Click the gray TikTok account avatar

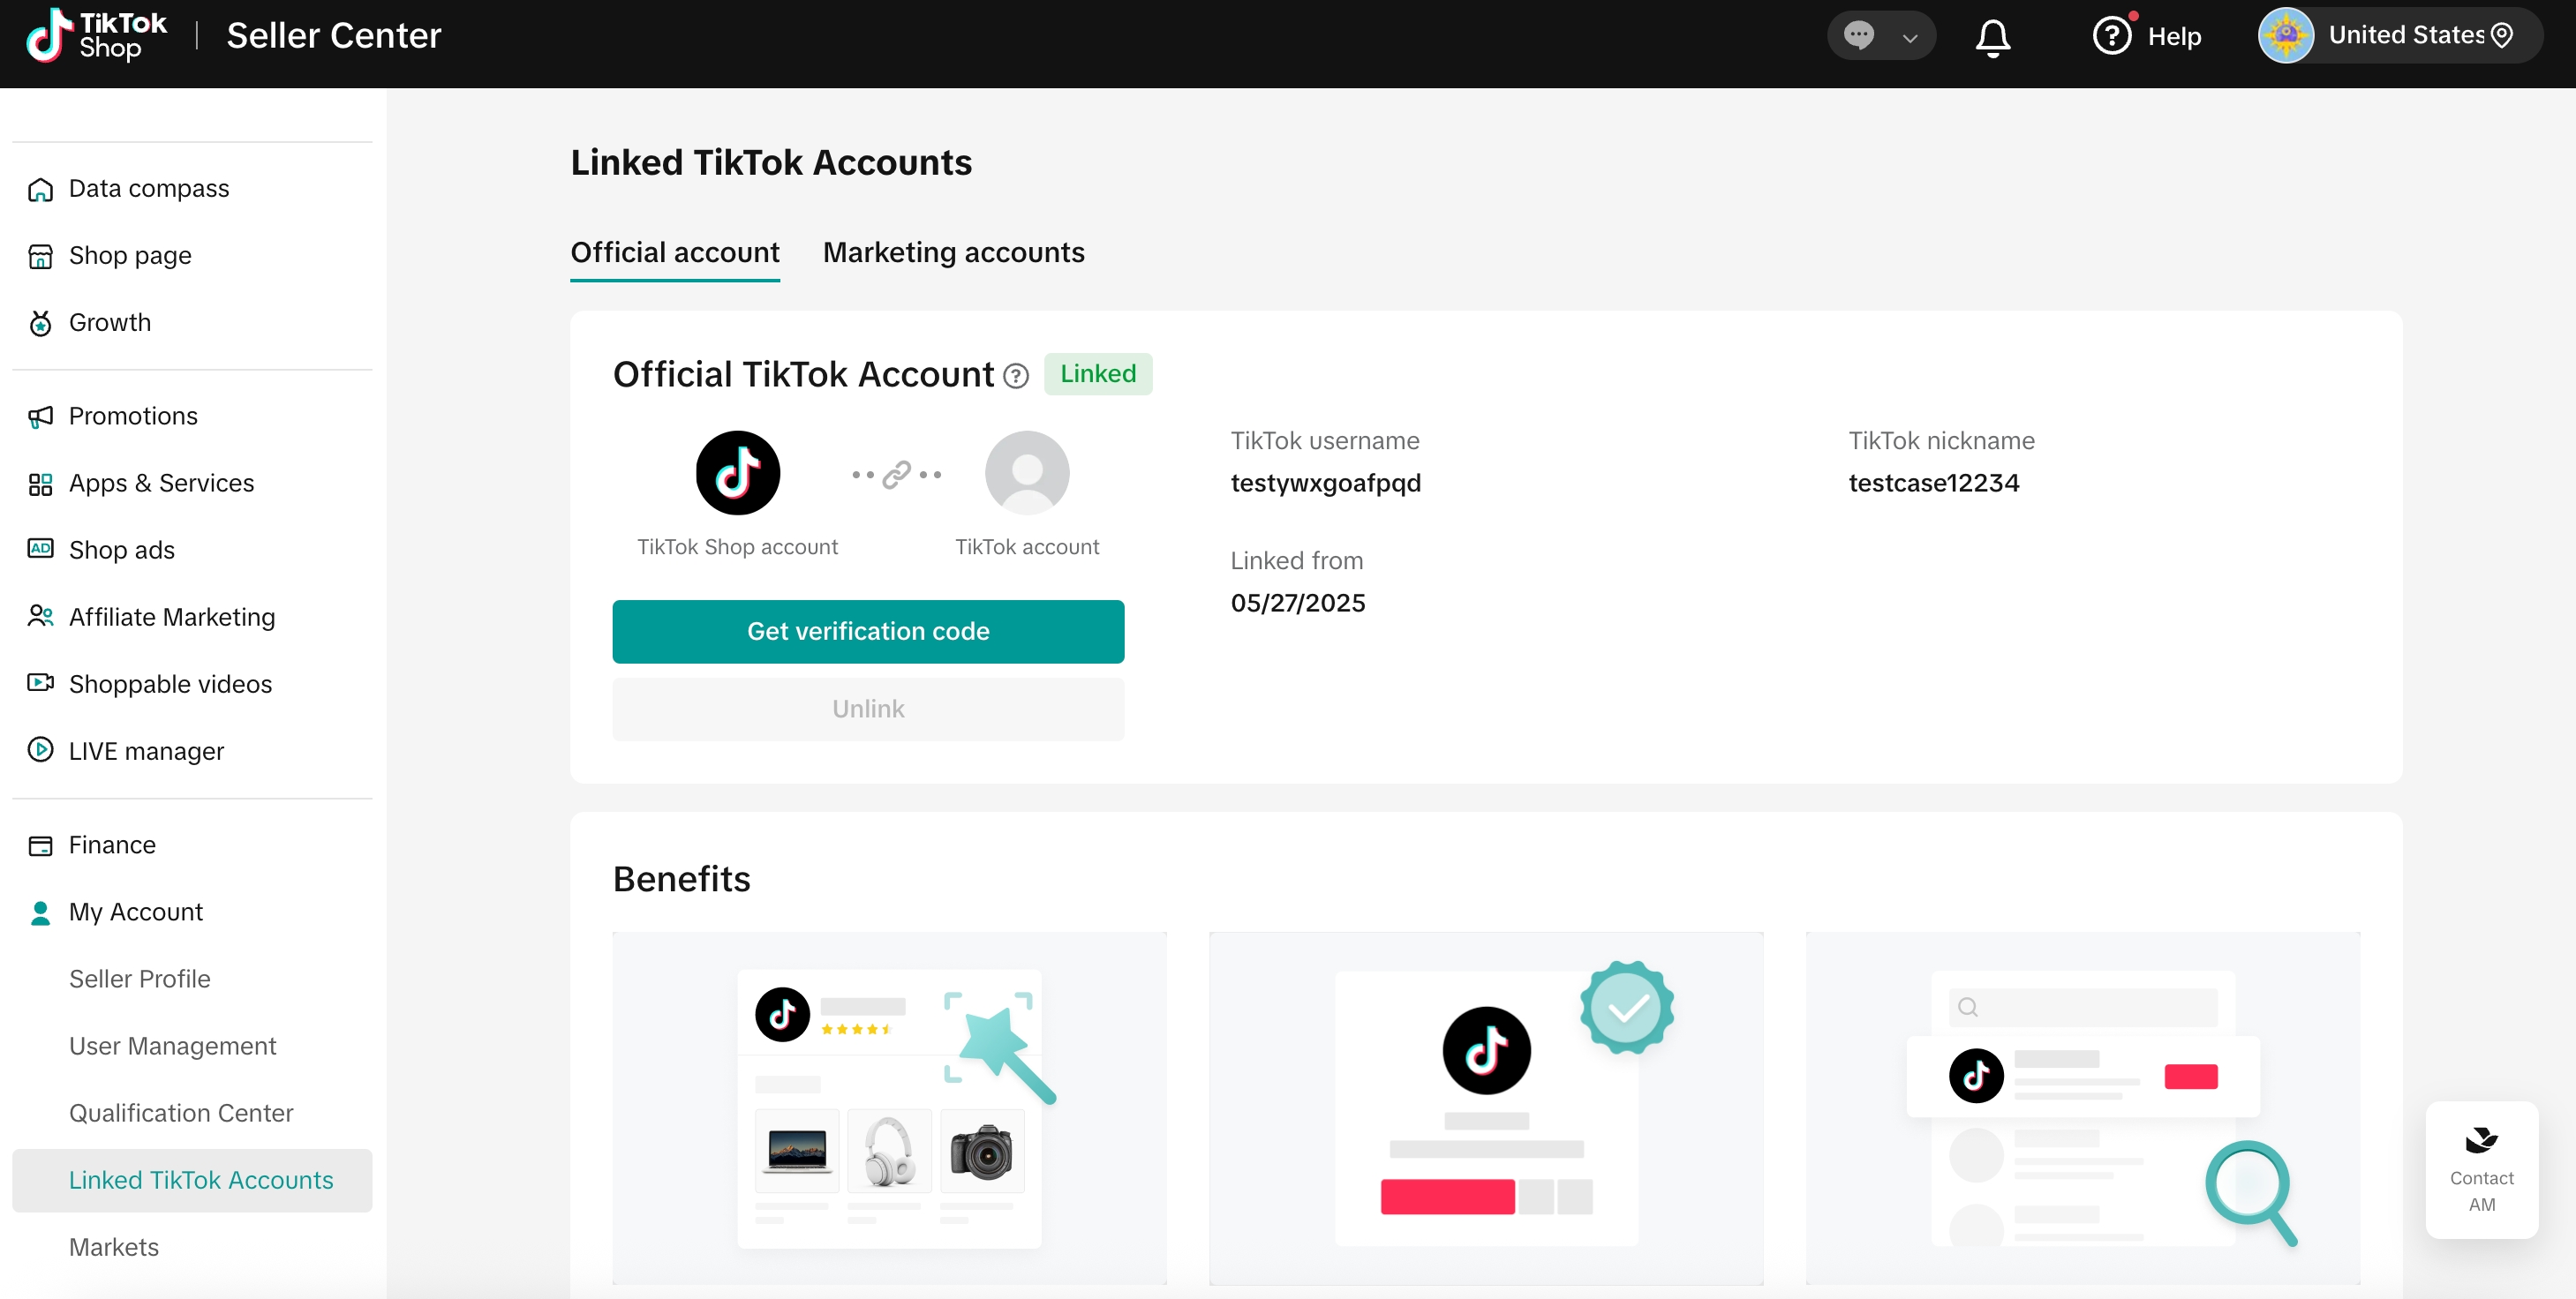point(1026,473)
